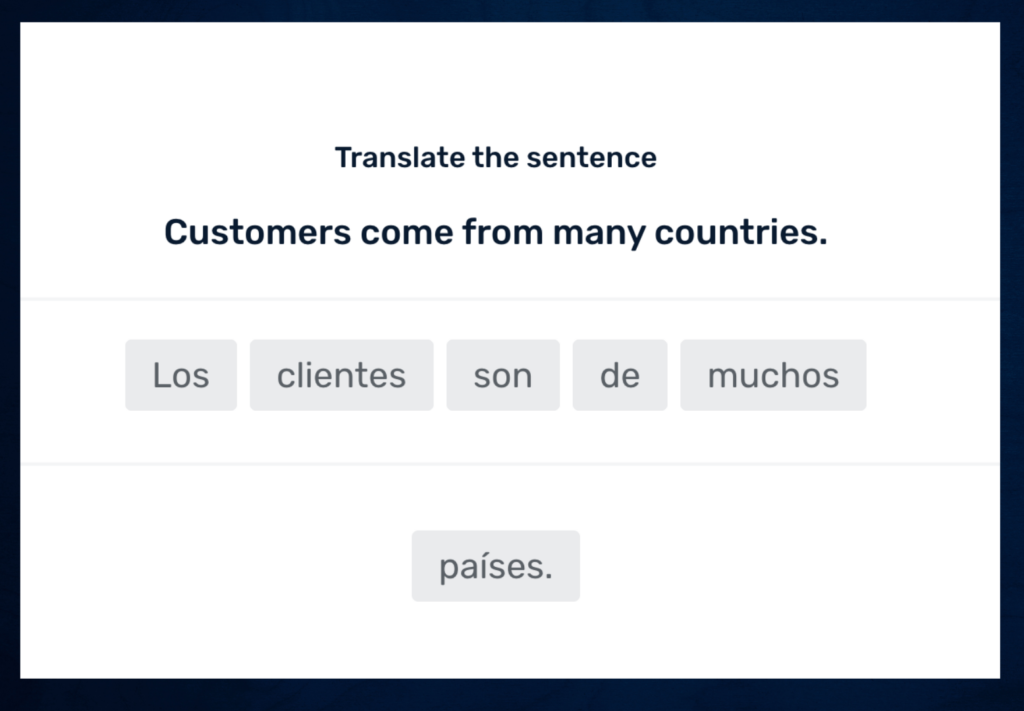Viewport: 1024px width, 711px height.
Task: Pick the preposition tile "de"
Action: coord(620,375)
